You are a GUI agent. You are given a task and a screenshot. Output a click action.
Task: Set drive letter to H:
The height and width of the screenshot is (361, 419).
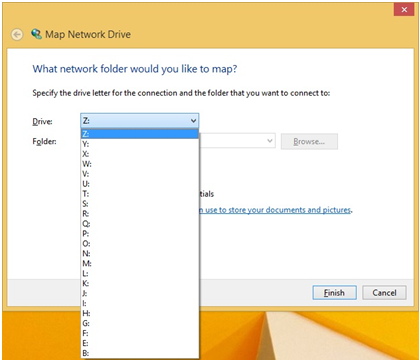click(140, 313)
